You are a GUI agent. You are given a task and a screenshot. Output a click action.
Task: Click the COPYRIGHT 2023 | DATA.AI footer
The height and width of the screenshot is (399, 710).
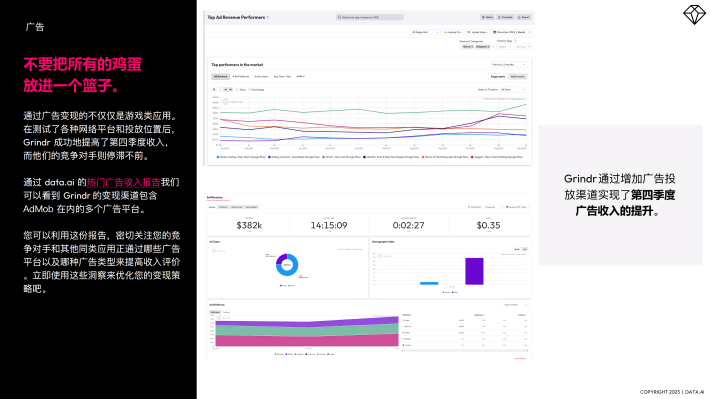[672, 392]
